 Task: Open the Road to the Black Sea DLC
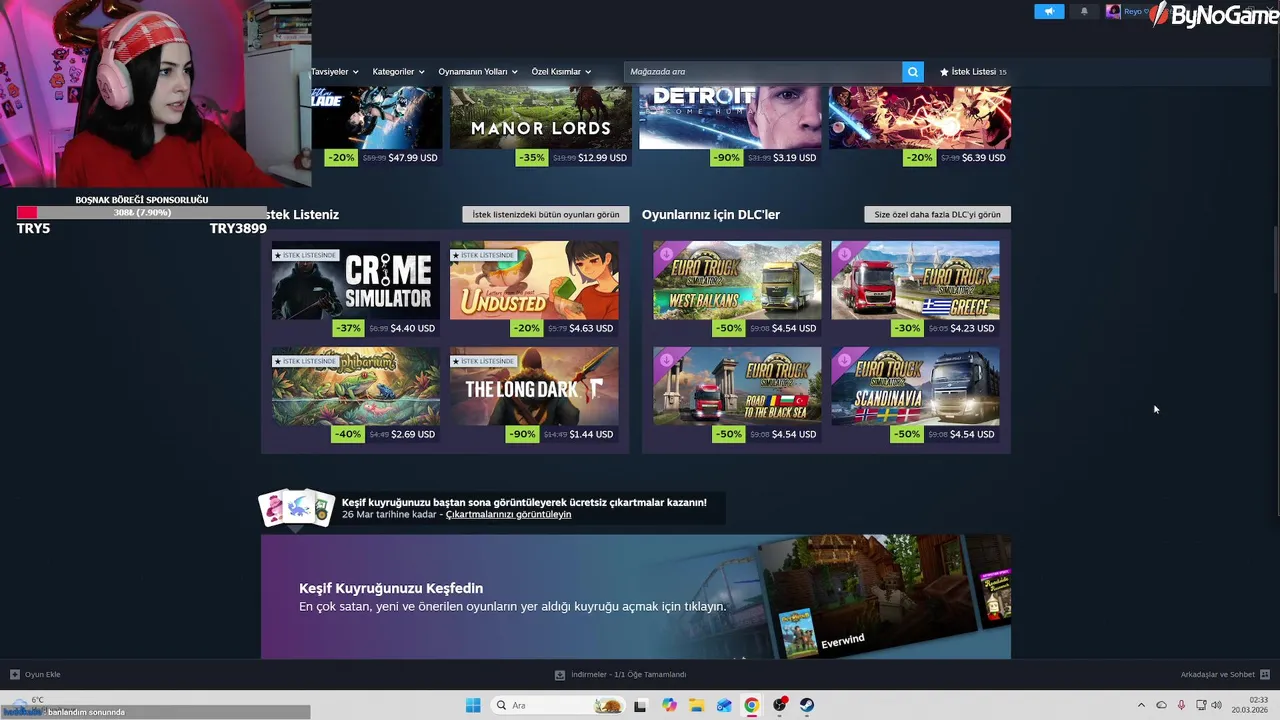tap(737, 386)
